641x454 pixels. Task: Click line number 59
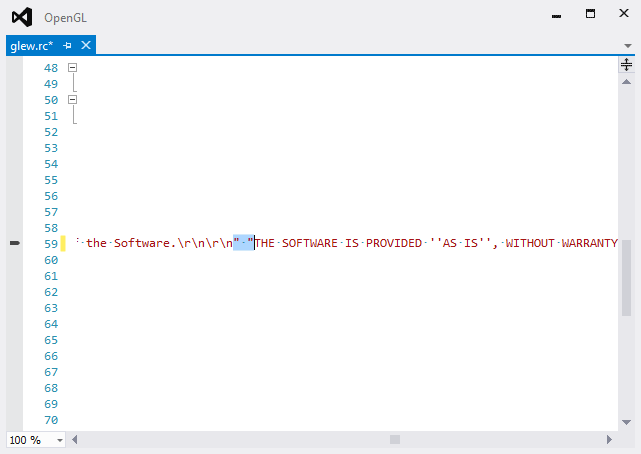pyautogui.click(x=51, y=244)
